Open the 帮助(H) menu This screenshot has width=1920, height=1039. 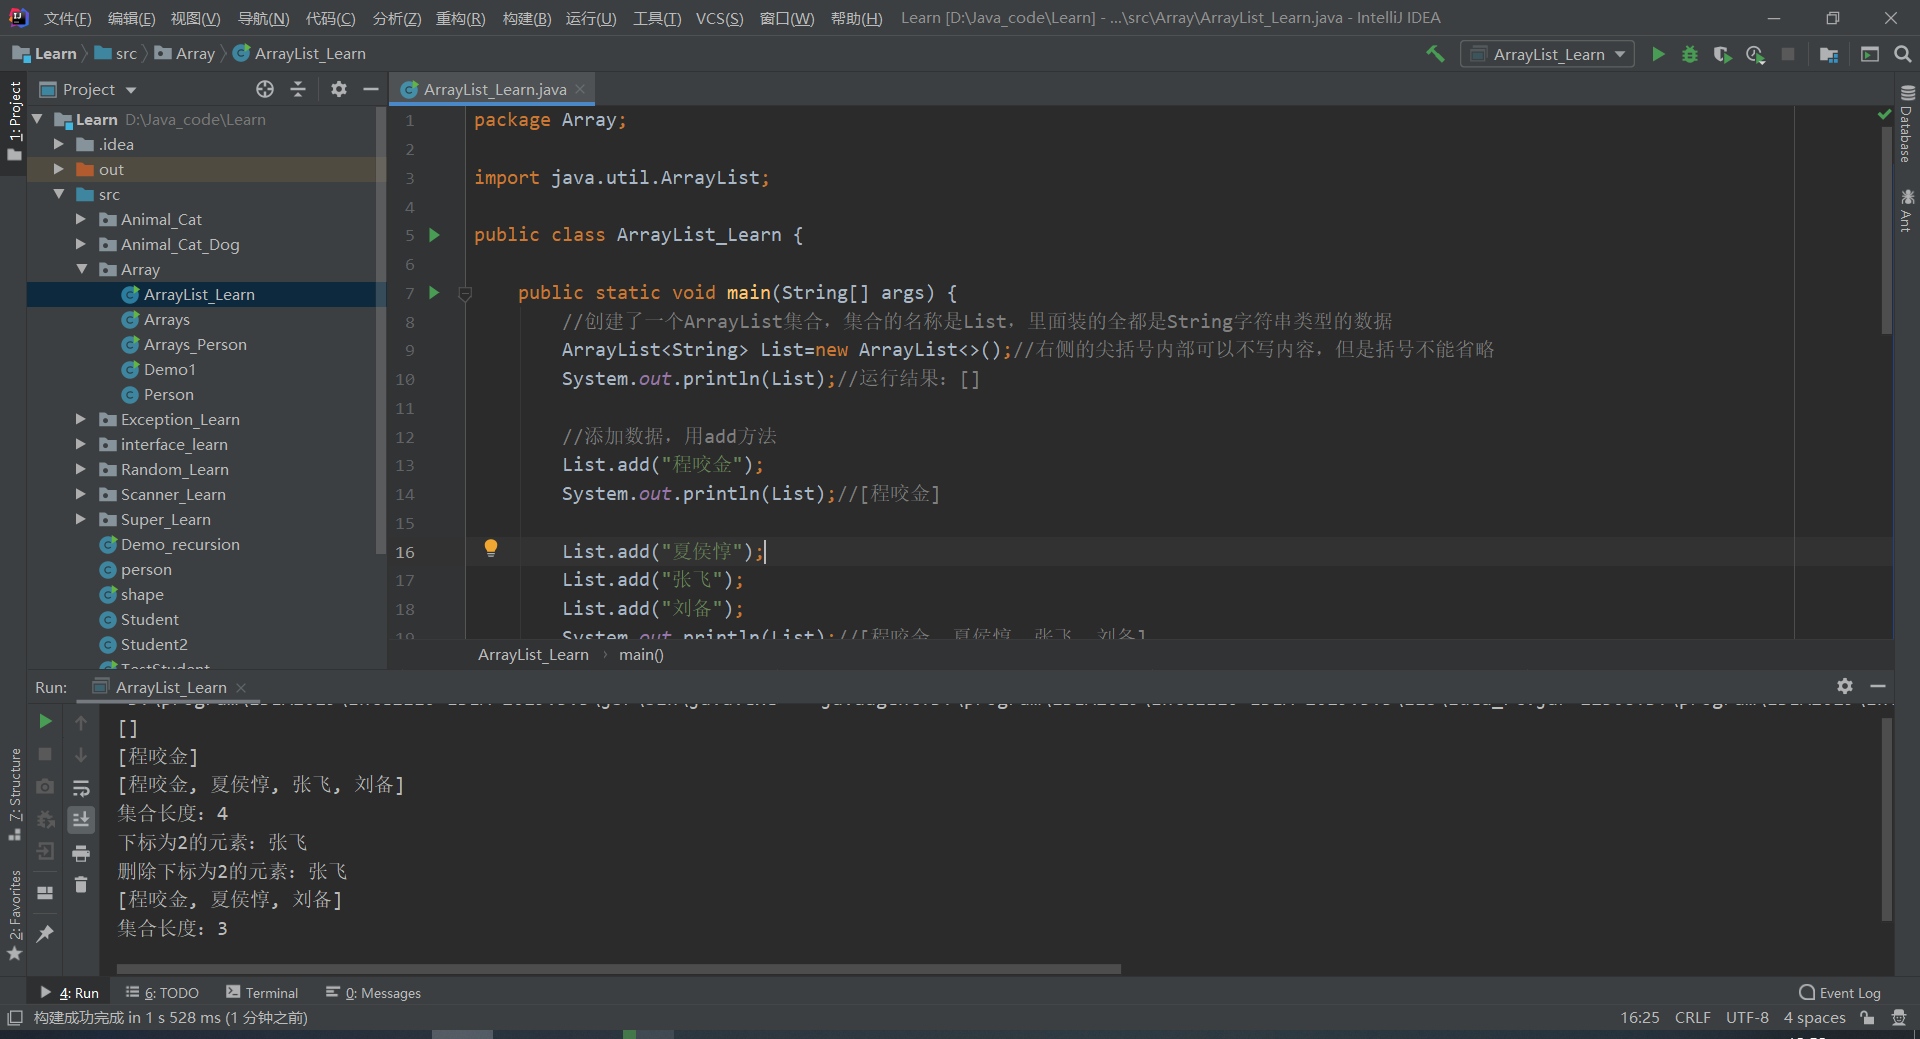pyautogui.click(x=856, y=18)
